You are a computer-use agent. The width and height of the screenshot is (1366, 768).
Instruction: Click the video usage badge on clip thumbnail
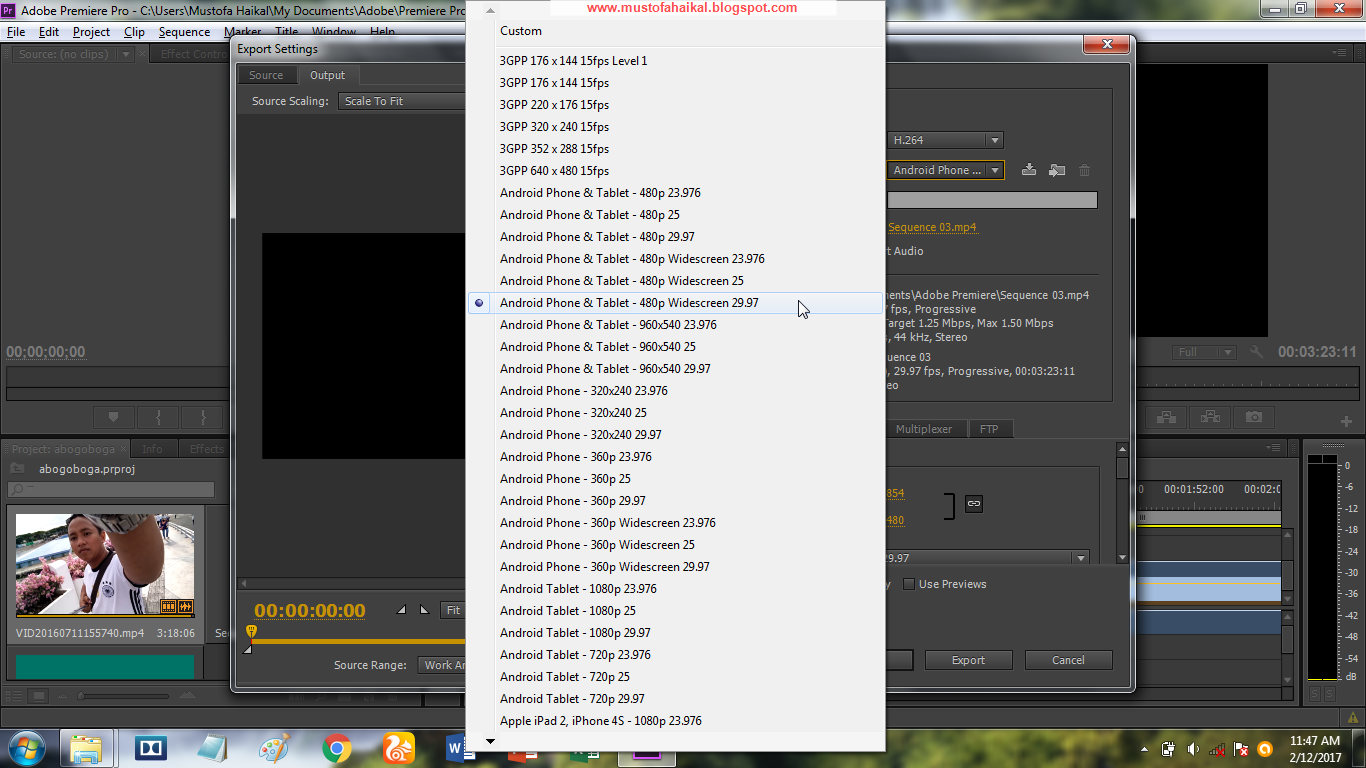168,607
